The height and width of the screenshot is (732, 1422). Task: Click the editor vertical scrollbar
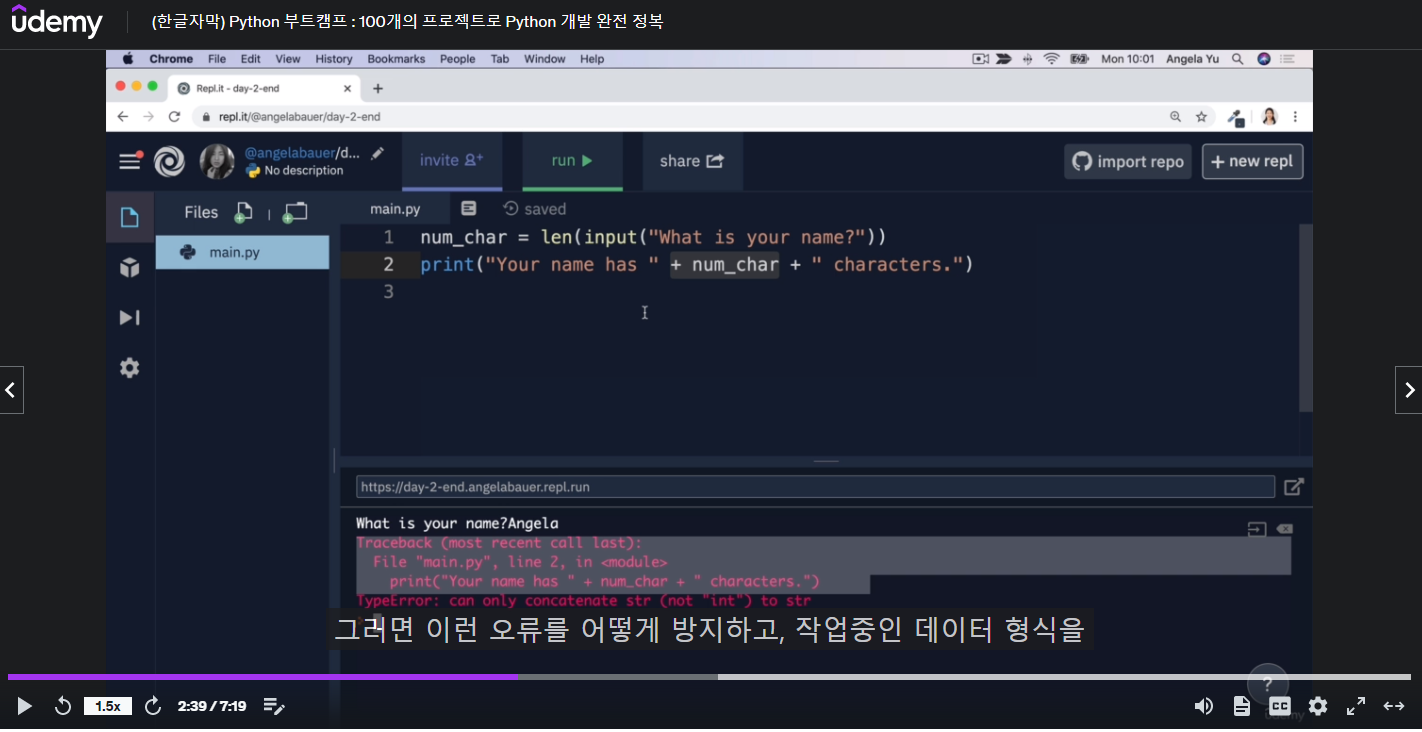1306,318
